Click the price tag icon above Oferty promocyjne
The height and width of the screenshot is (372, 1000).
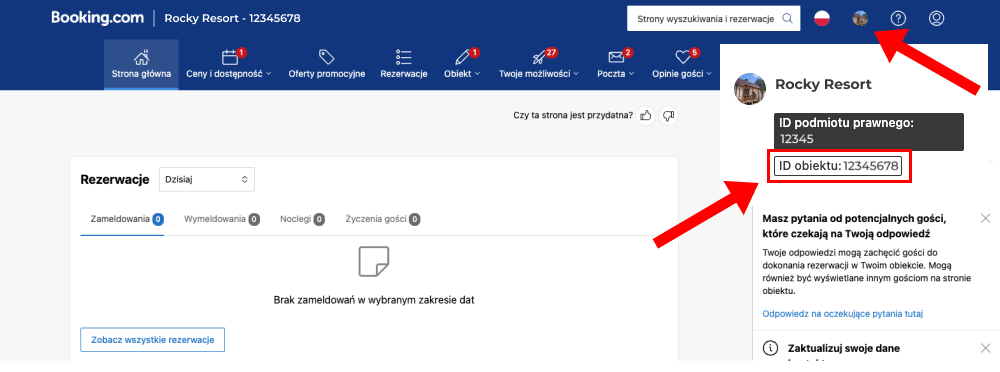coord(327,57)
